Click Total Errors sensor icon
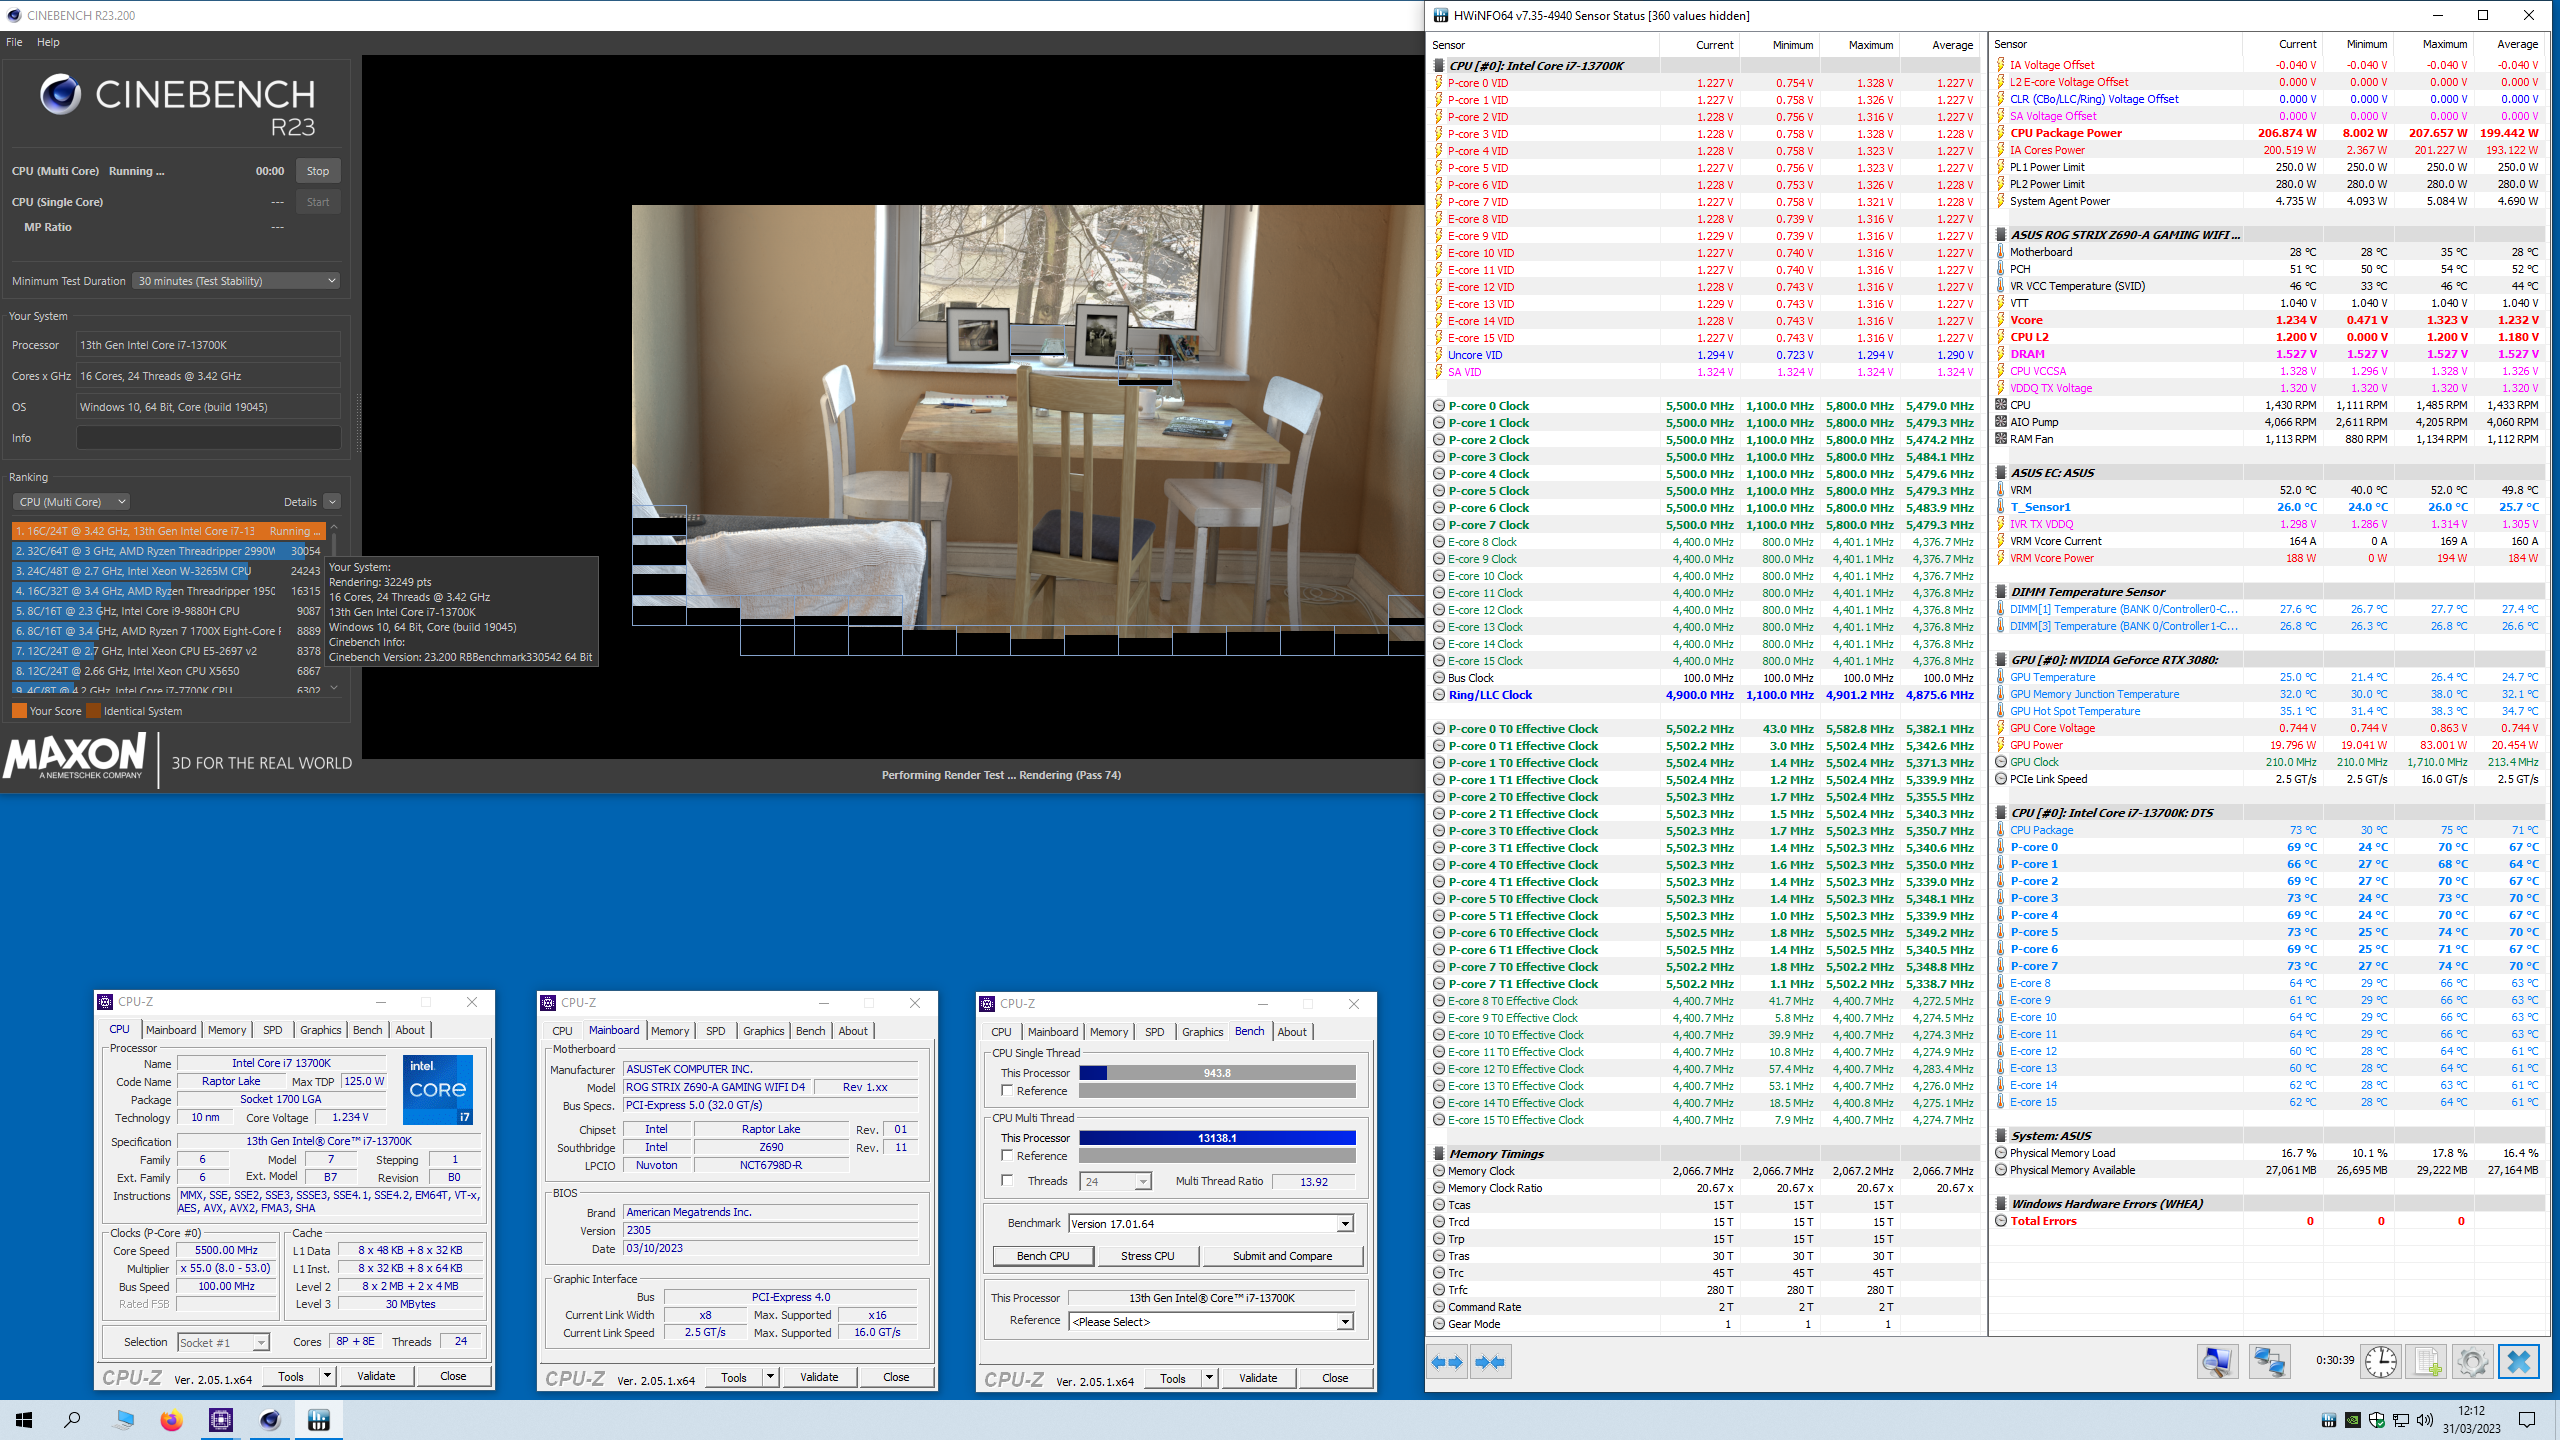The image size is (2560, 1440). 2001,1221
